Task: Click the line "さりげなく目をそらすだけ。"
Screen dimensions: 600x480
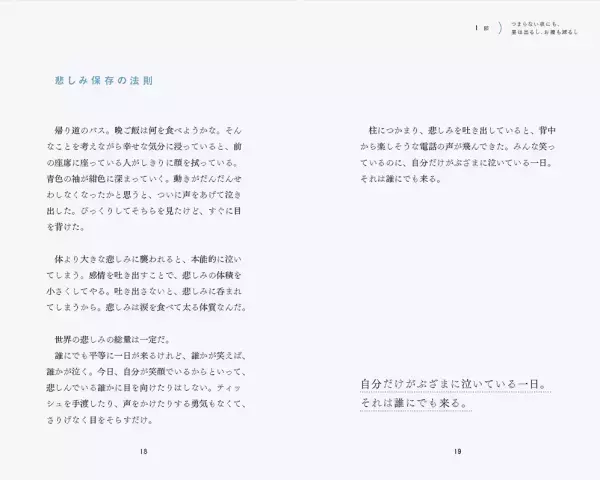Action: [x=100, y=420]
